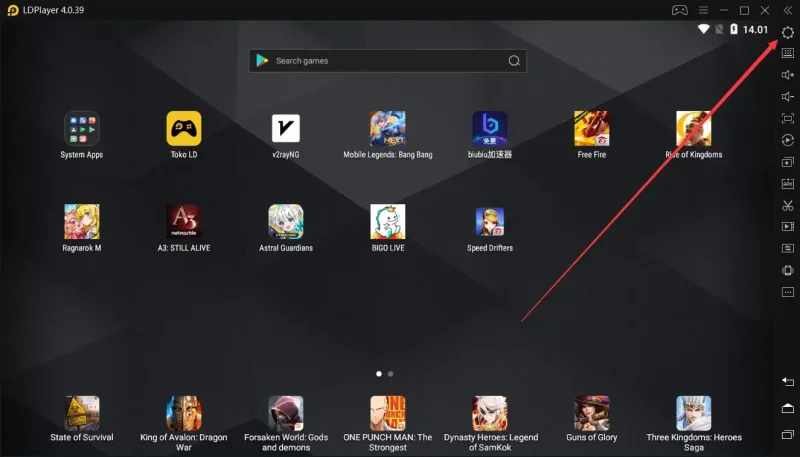Viewport: 800px width, 457px height.
Task: Click the Wi-Fi status icon
Action: [x=704, y=29]
